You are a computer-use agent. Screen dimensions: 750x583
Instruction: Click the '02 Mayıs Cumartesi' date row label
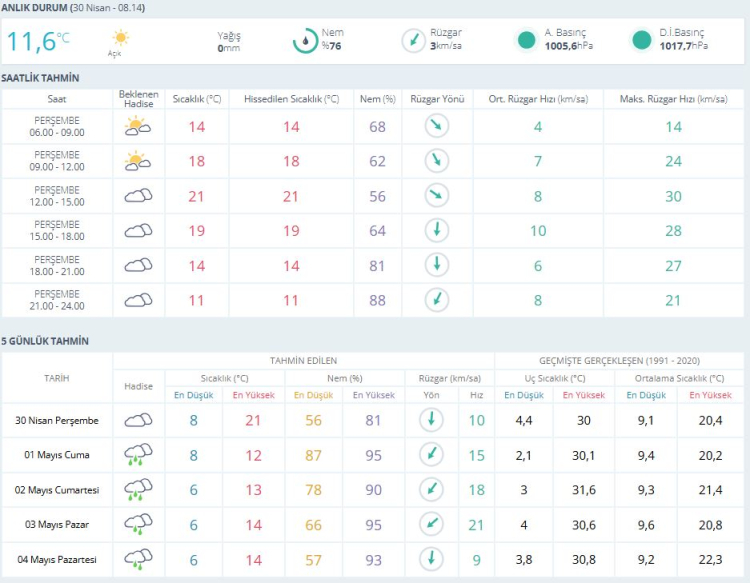[x=57, y=489]
